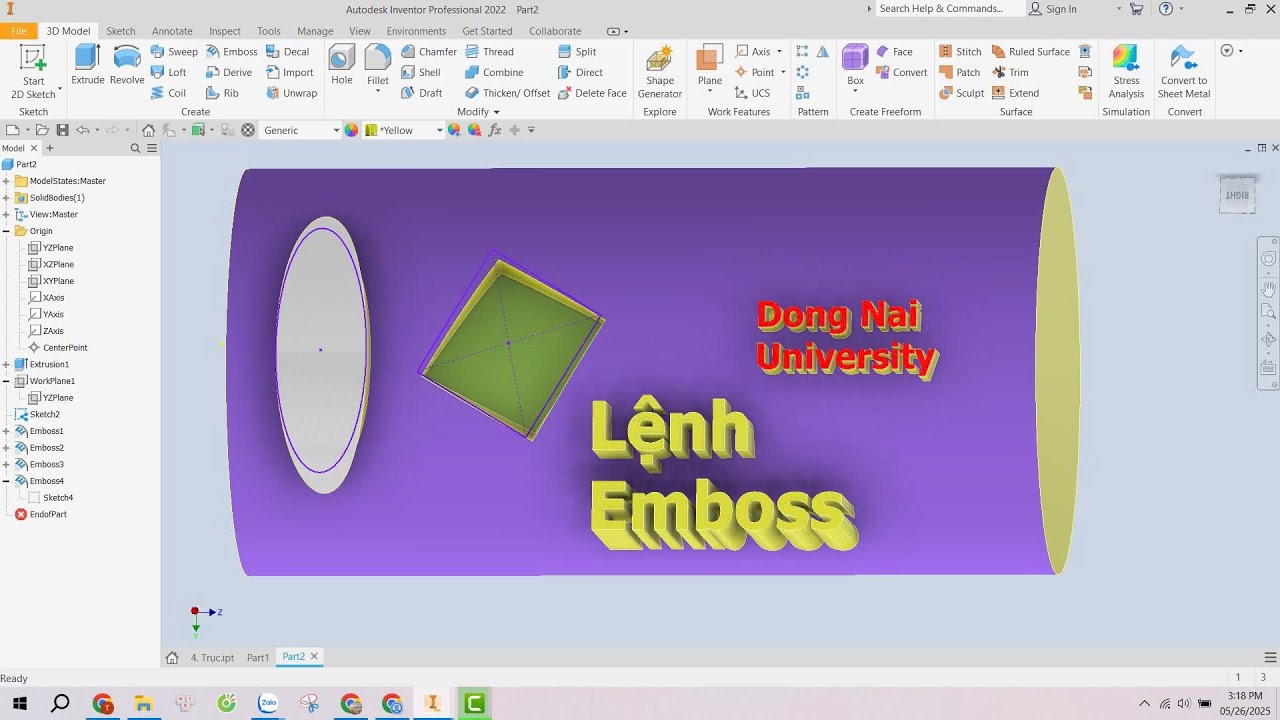
Task: Click the Sign In link
Action: tap(1053, 9)
